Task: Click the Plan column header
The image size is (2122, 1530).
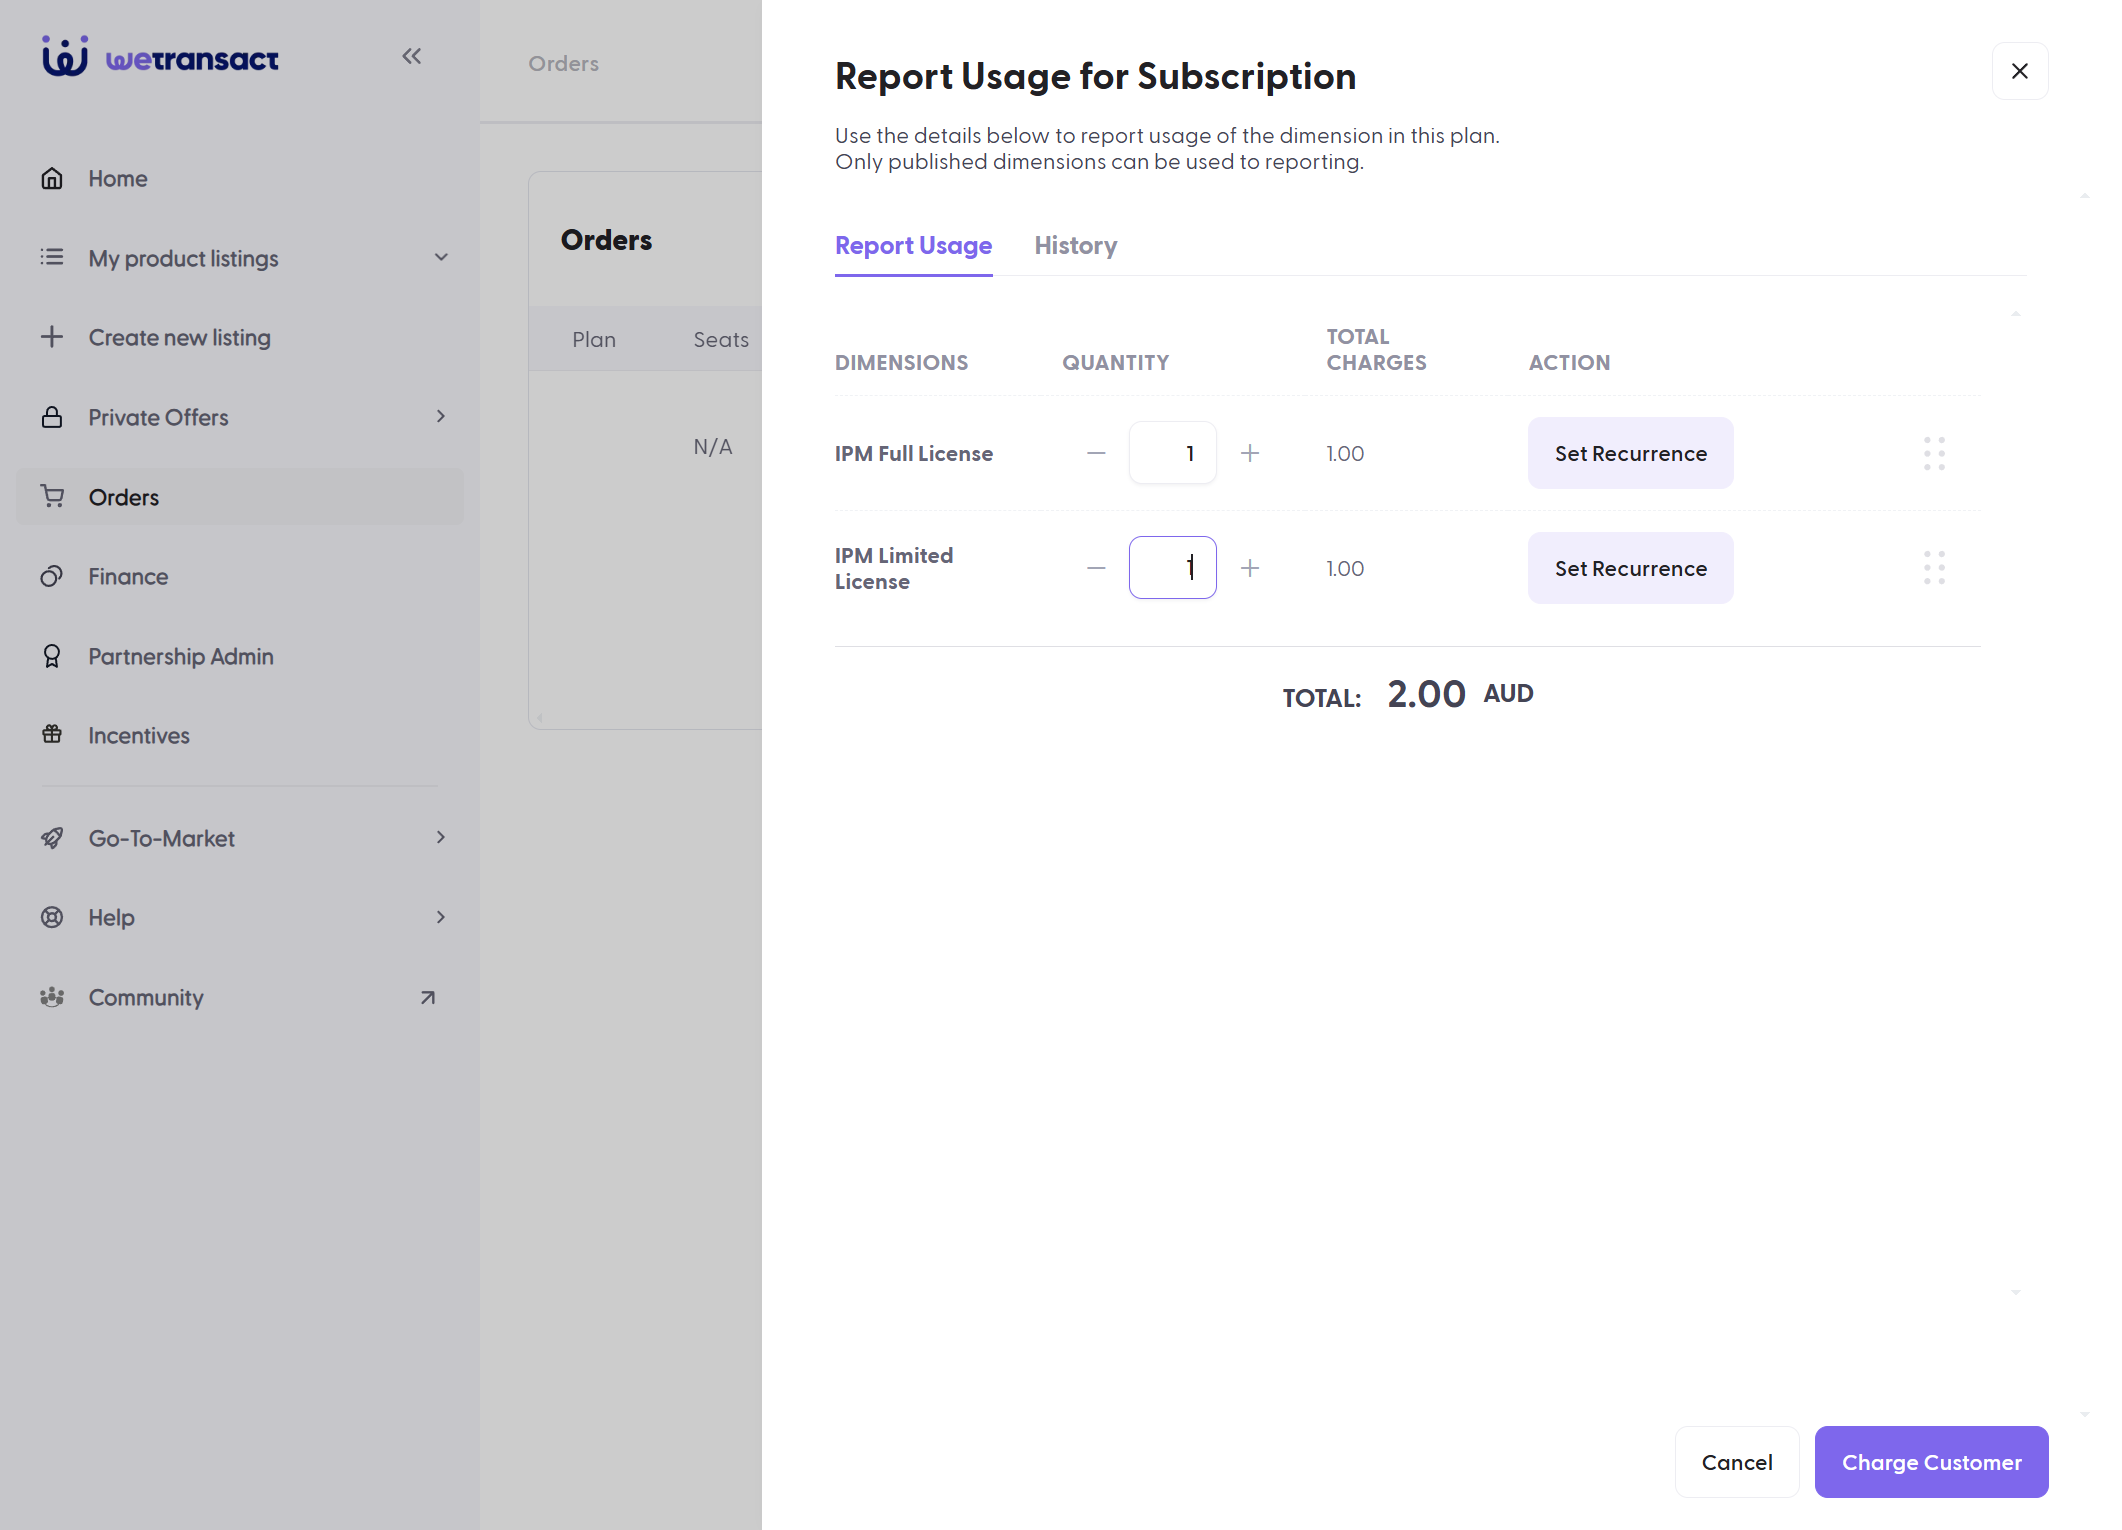Action: pyautogui.click(x=594, y=339)
